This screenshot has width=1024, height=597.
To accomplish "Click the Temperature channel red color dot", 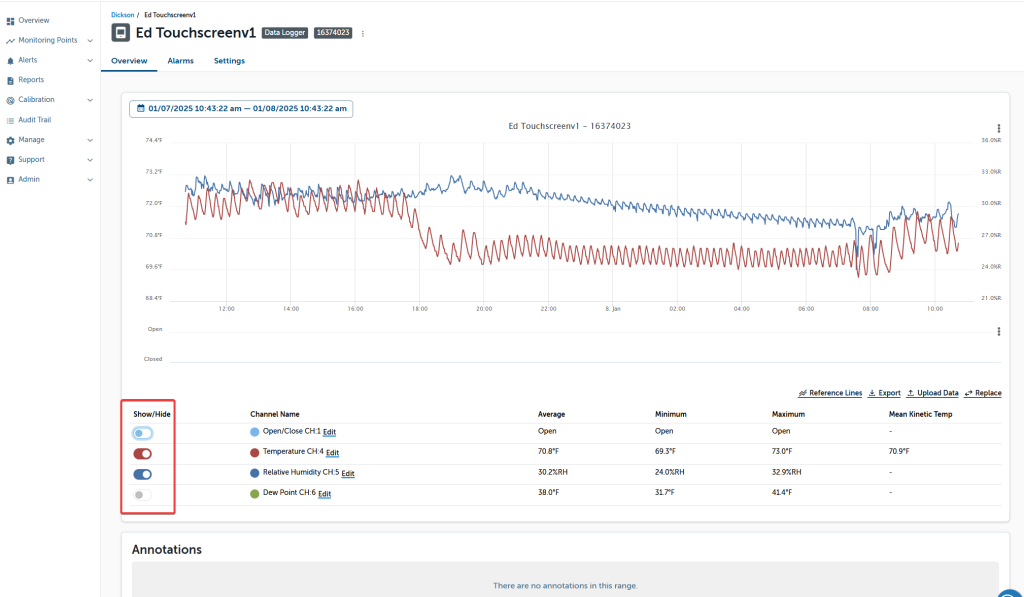I will [254, 453].
